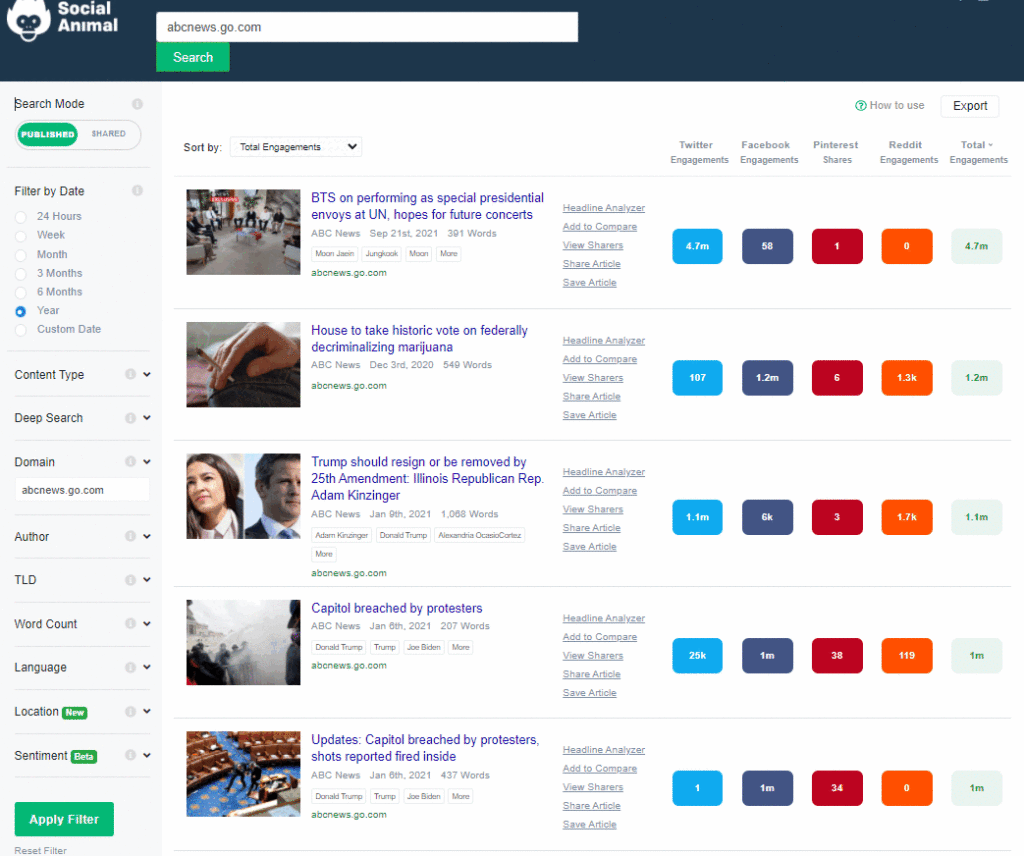
Task: Select the Week date filter
Action: 21,236
